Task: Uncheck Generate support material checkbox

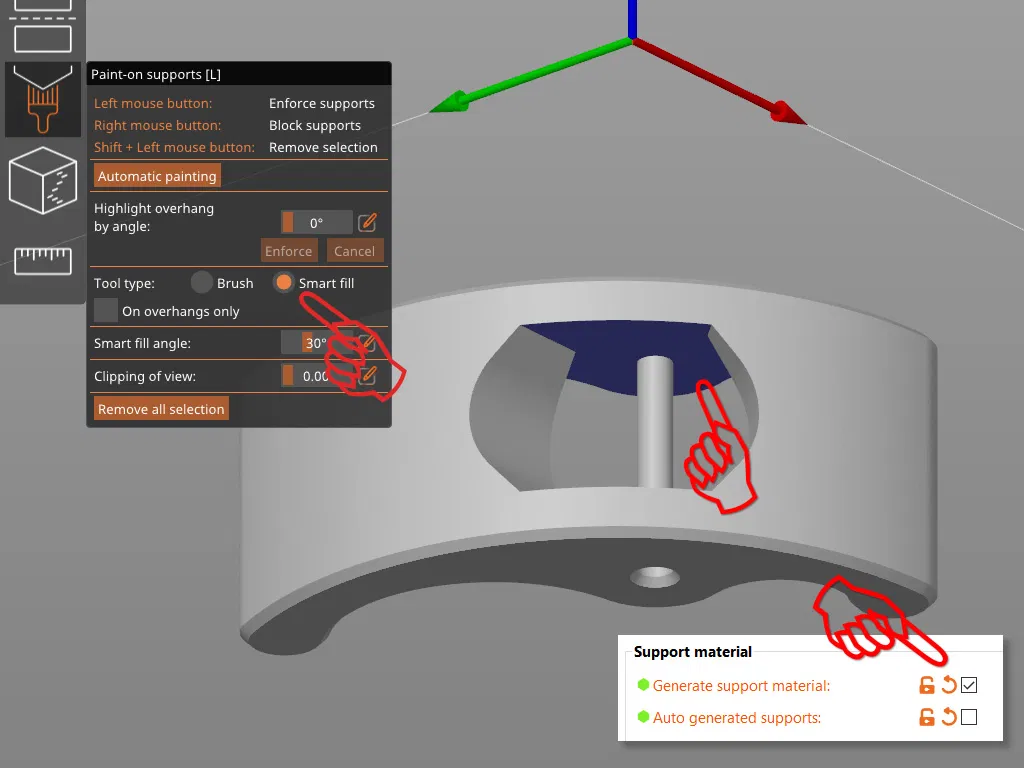Action: [x=969, y=685]
